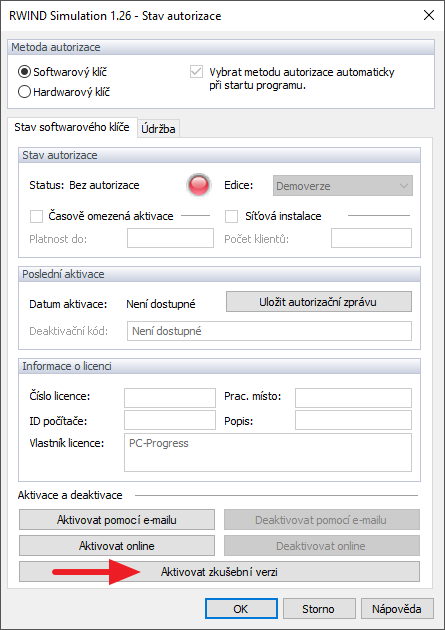The width and height of the screenshot is (445, 630).
Task: Click the Status: Bez autorizace text
Action: click(x=84, y=185)
